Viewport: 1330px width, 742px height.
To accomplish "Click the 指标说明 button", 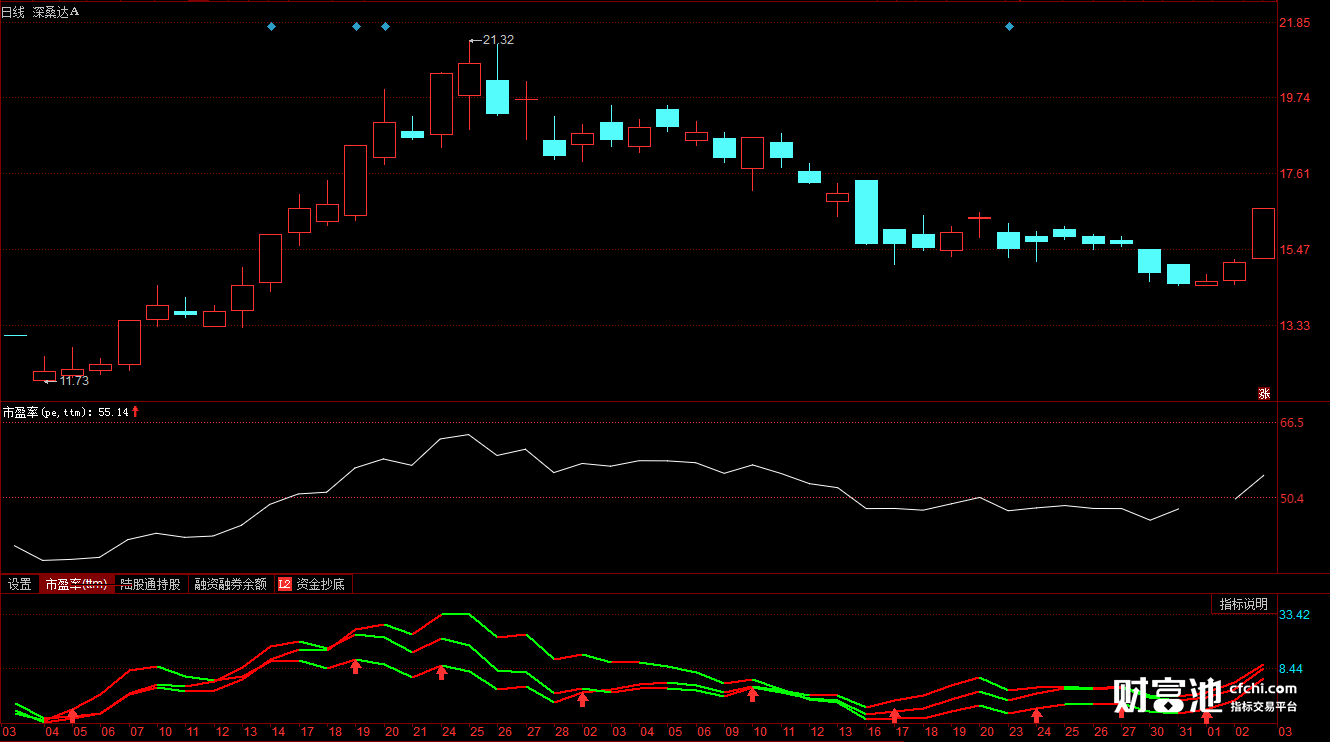I will point(1244,604).
